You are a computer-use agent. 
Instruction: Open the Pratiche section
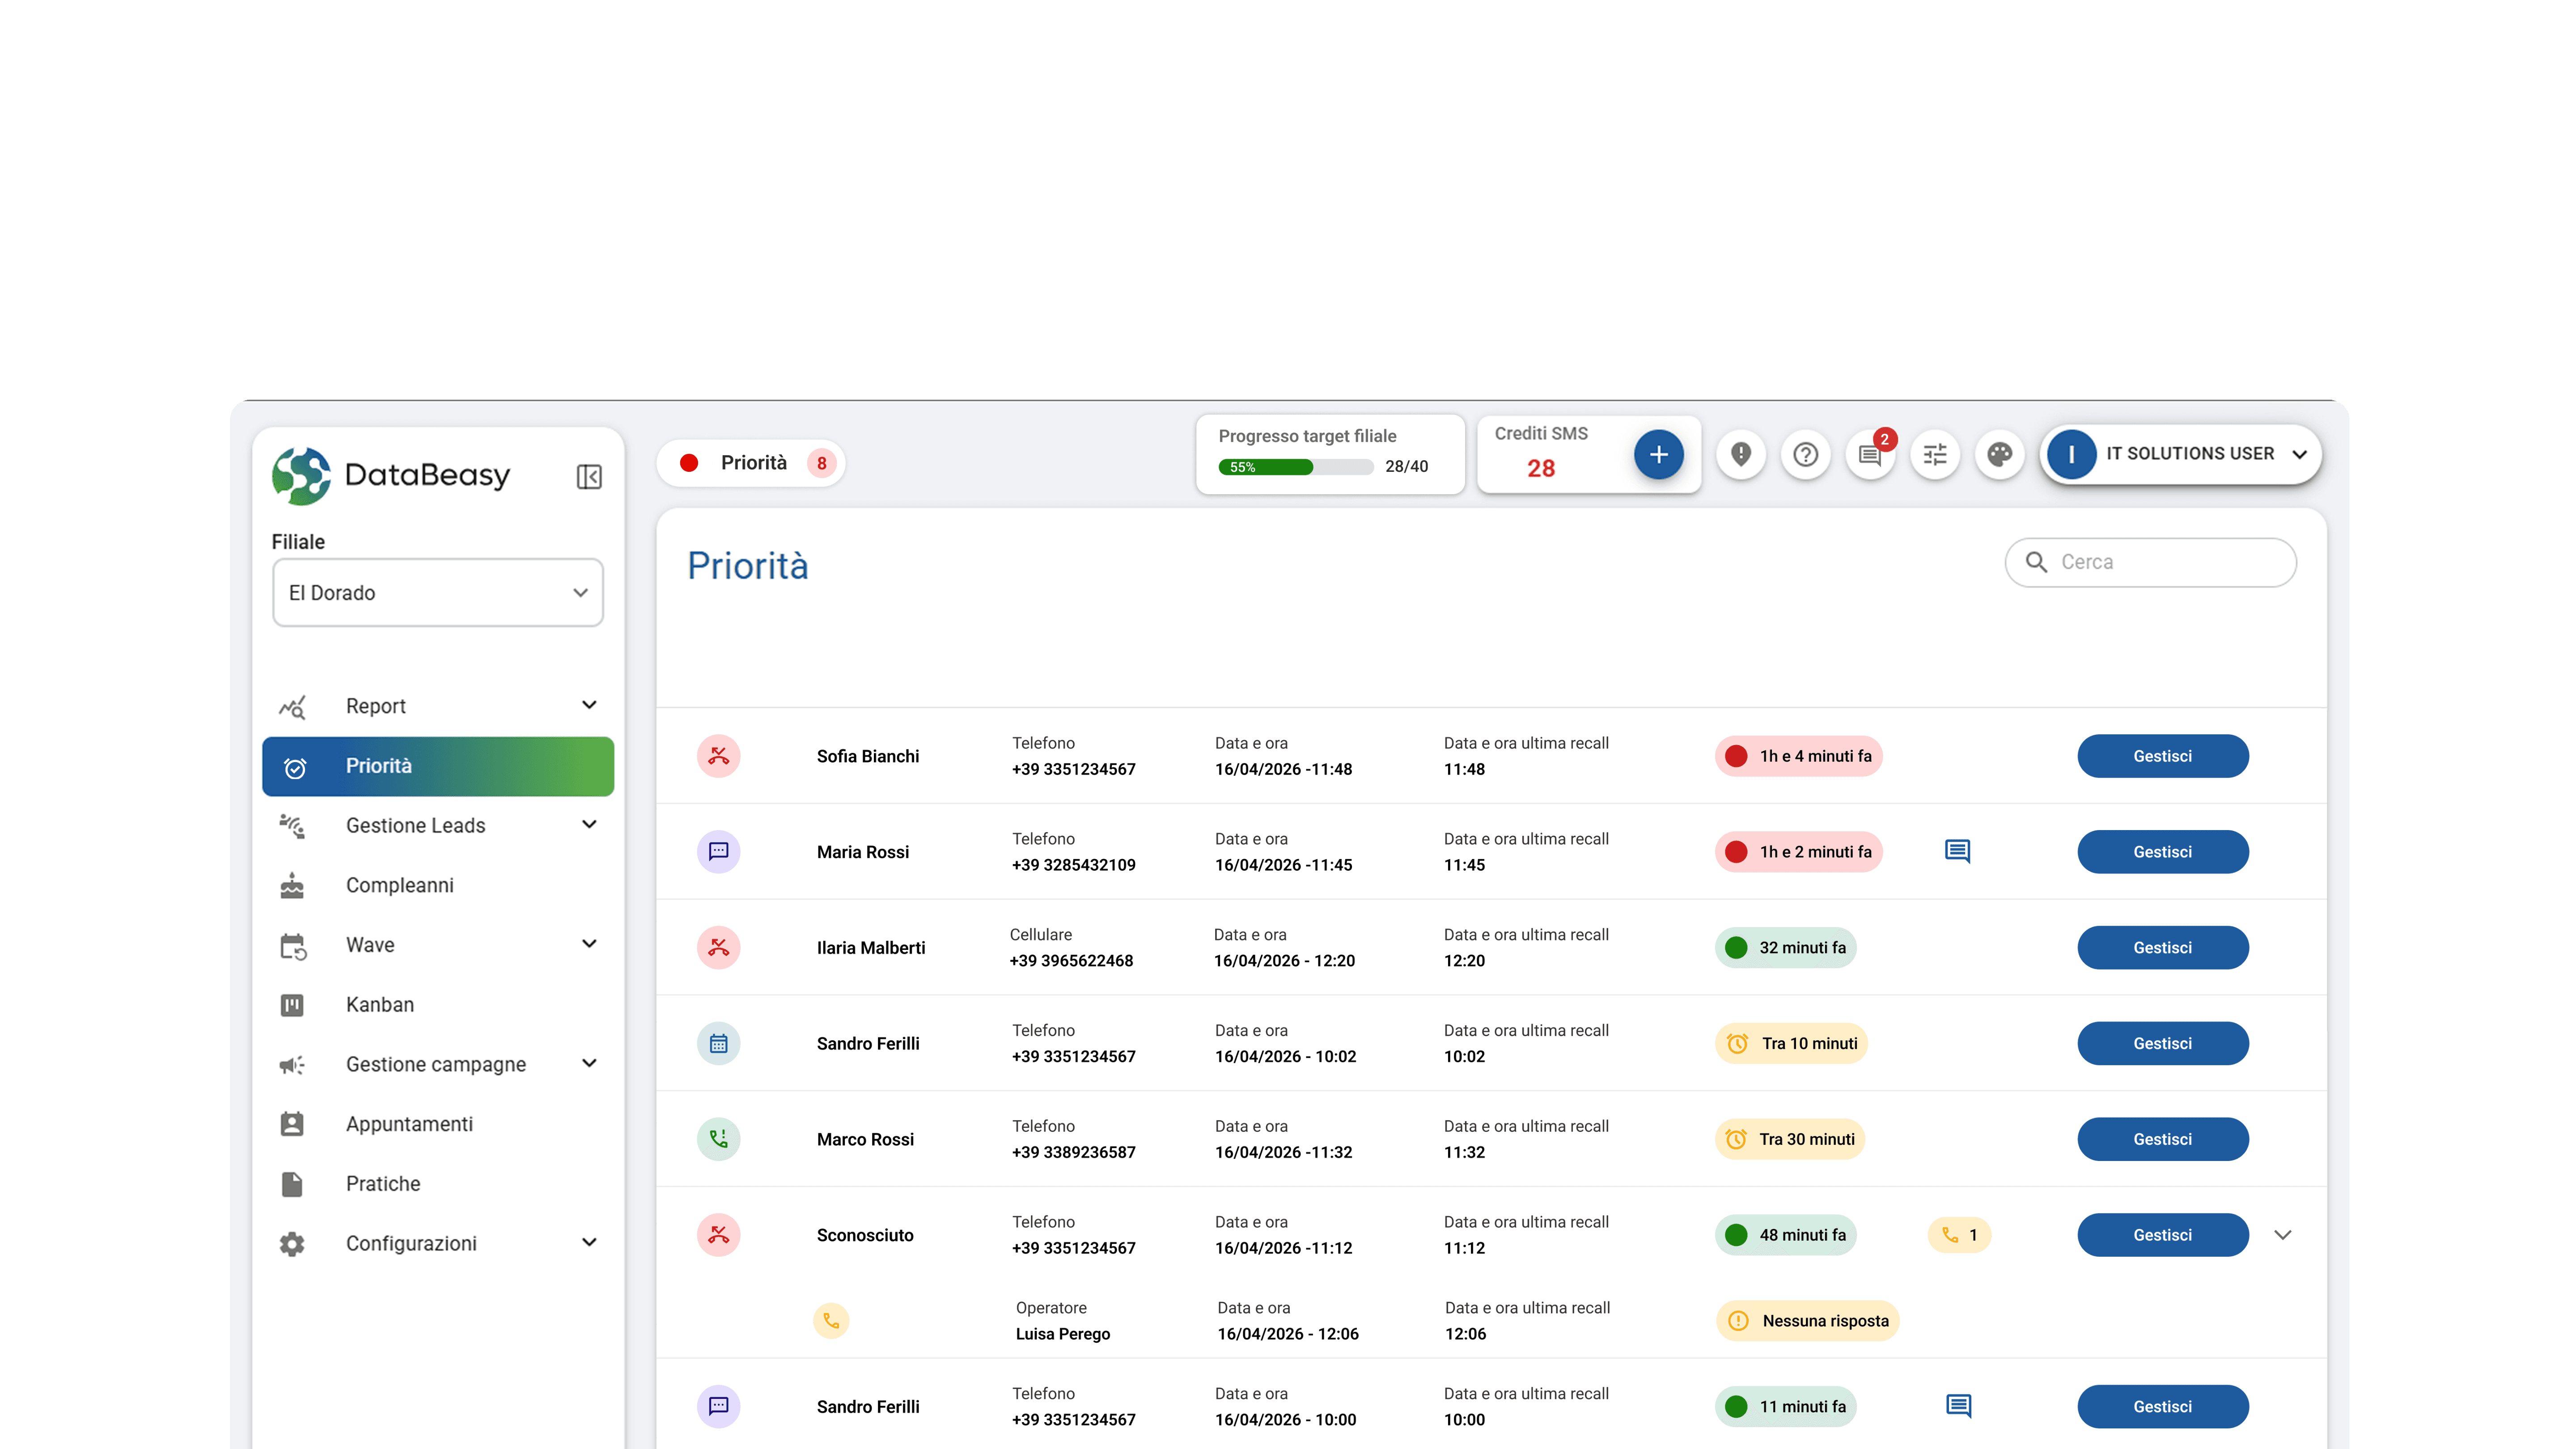pos(383,1183)
